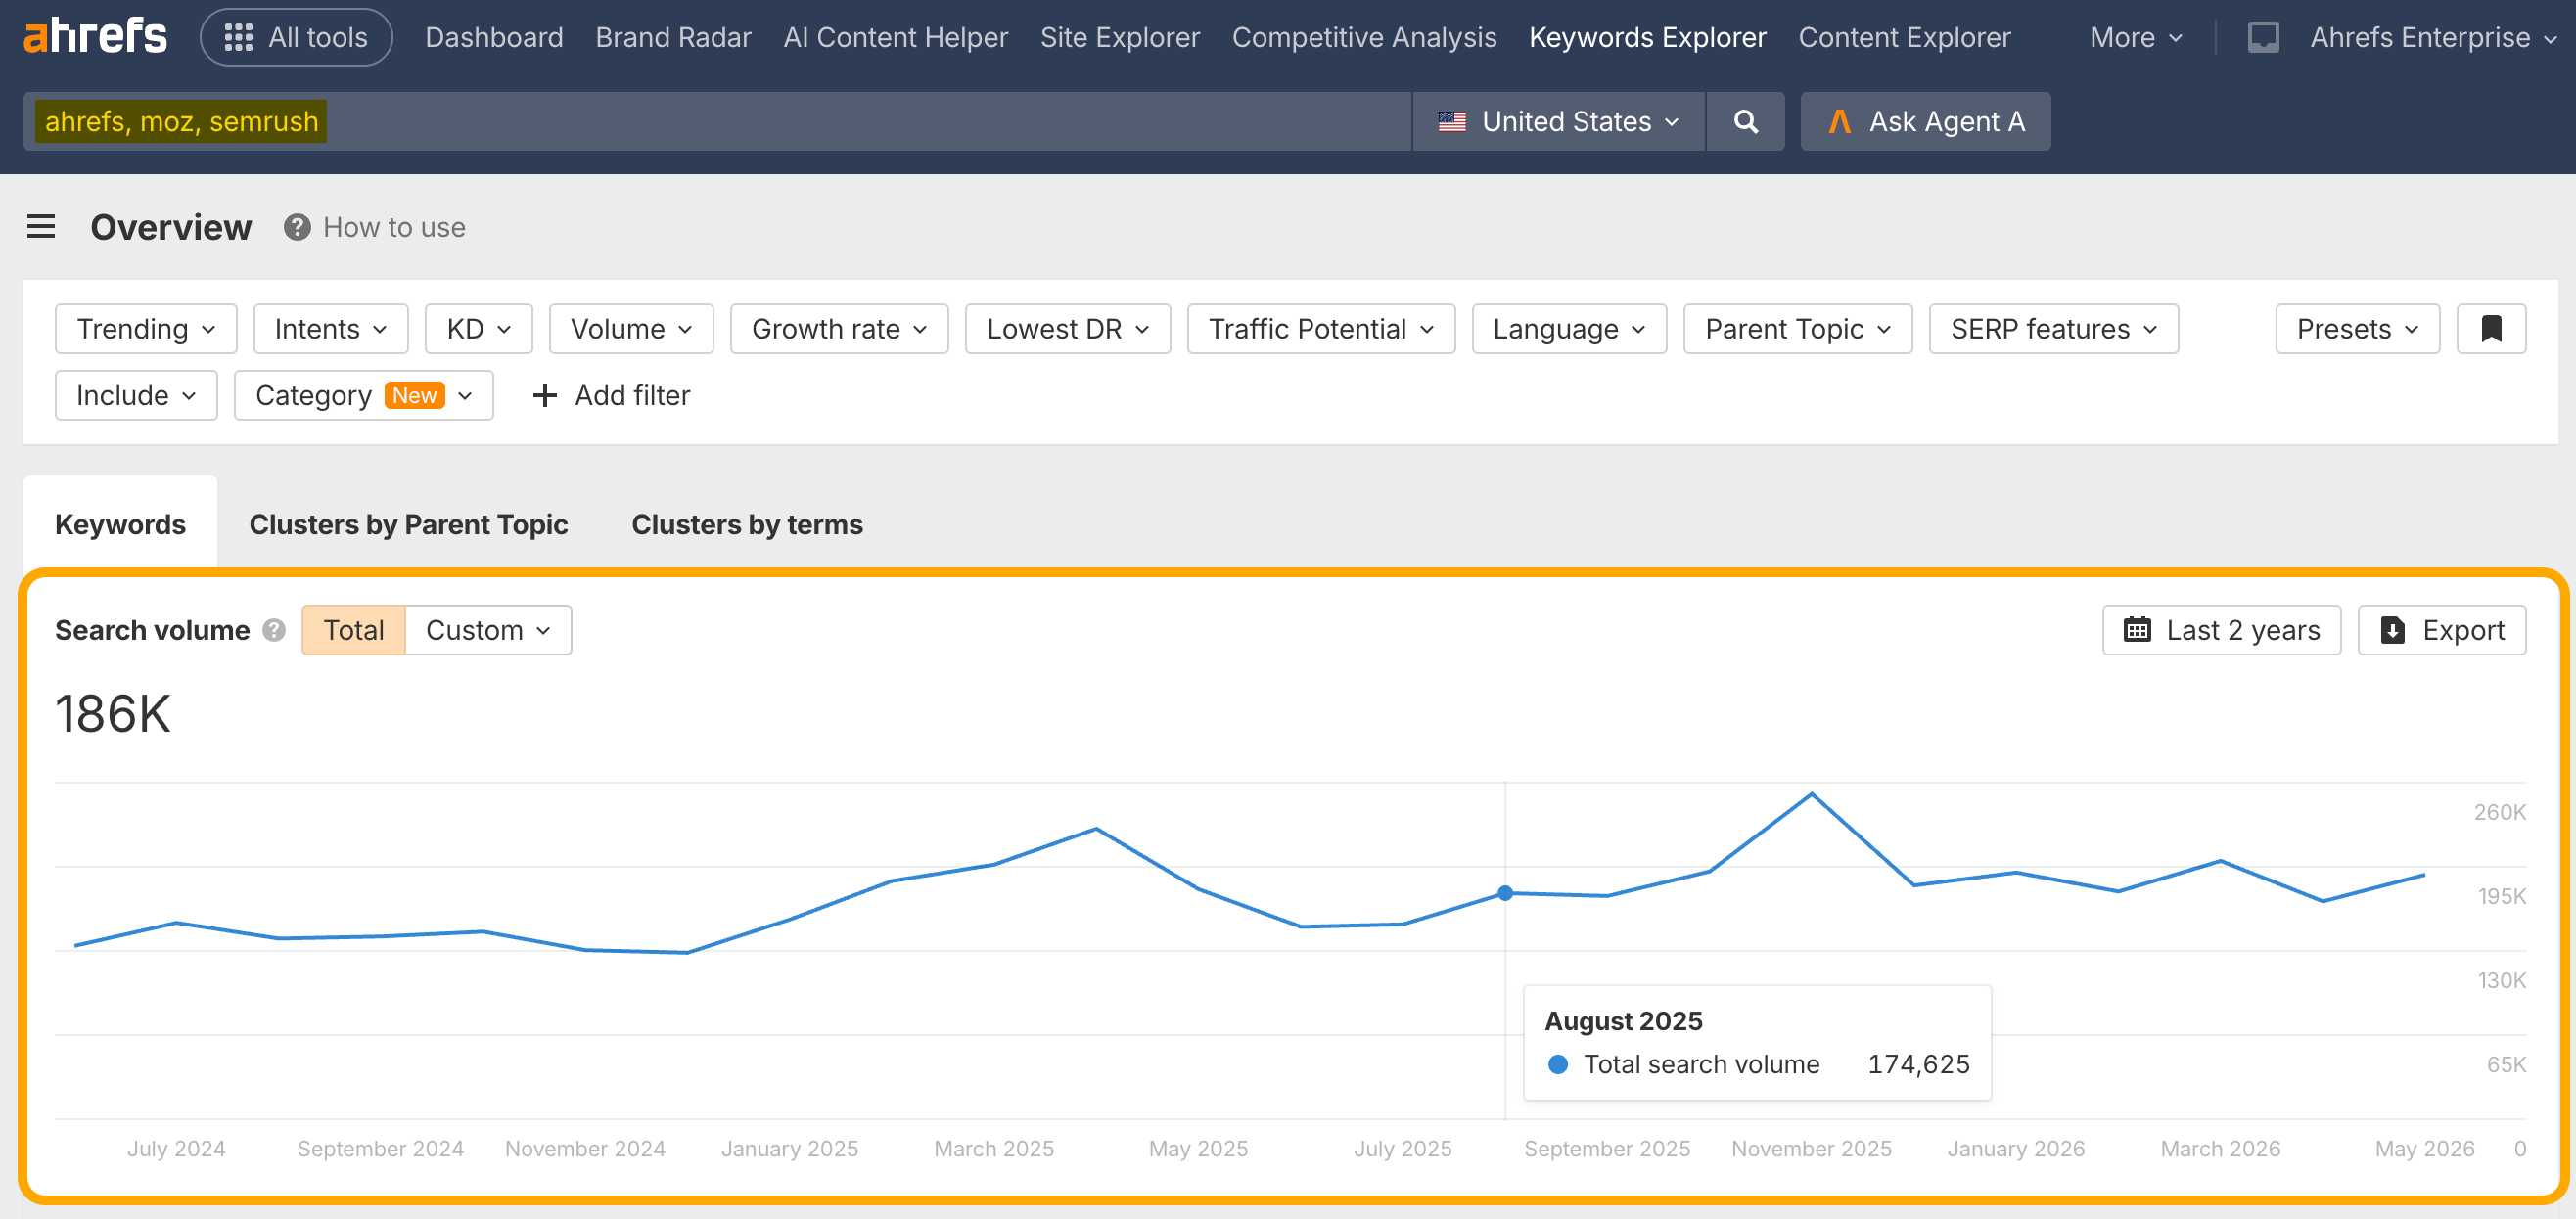Image resolution: width=2576 pixels, height=1219 pixels.
Task: Click the 186K total volume value
Action: [x=113, y=714]
